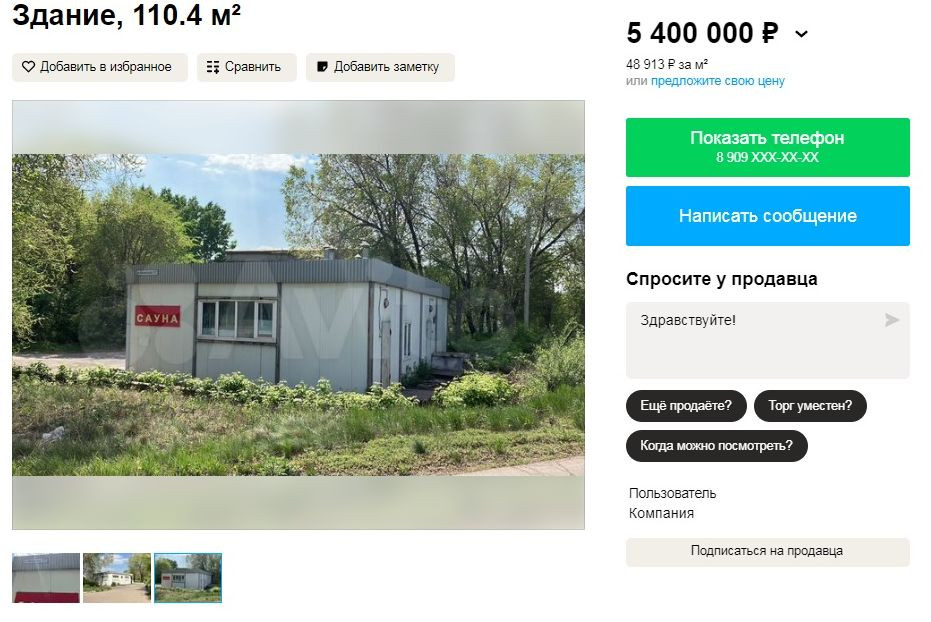Open the first photo thumbnail

pyautogui.click(x=46, y=578)
